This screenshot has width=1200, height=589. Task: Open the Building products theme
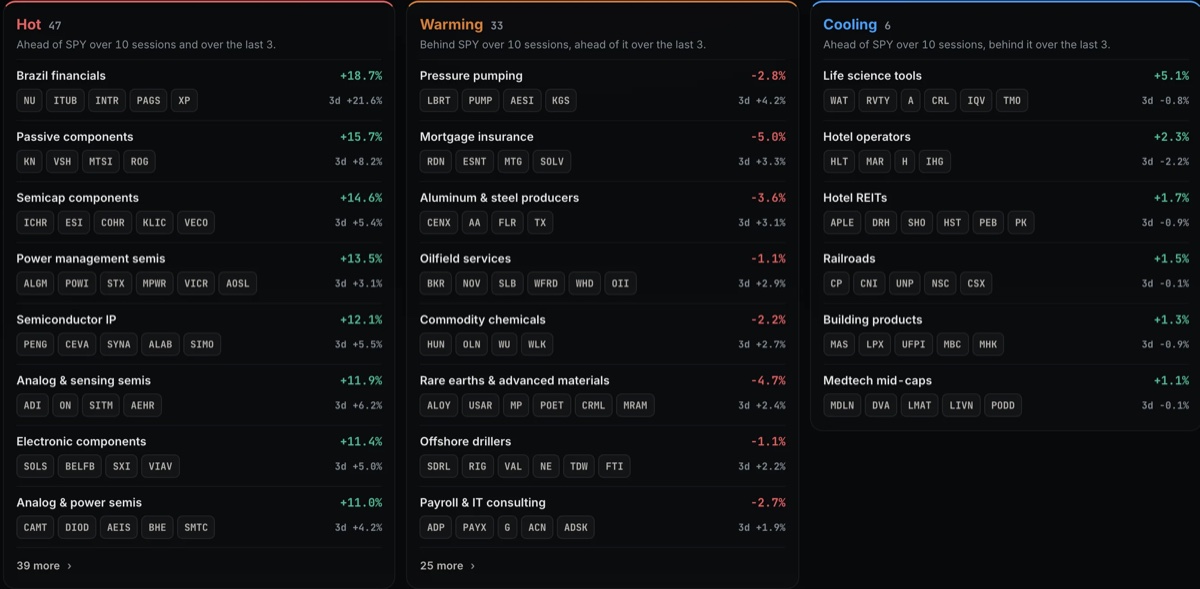(873, 320)
